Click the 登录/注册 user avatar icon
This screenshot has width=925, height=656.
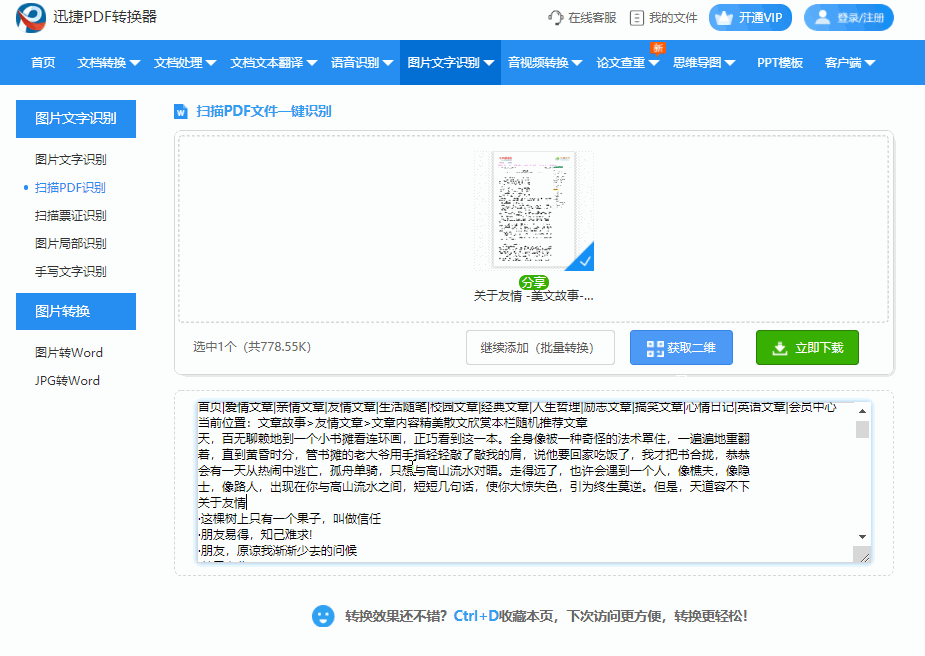(x=822, y=18)
